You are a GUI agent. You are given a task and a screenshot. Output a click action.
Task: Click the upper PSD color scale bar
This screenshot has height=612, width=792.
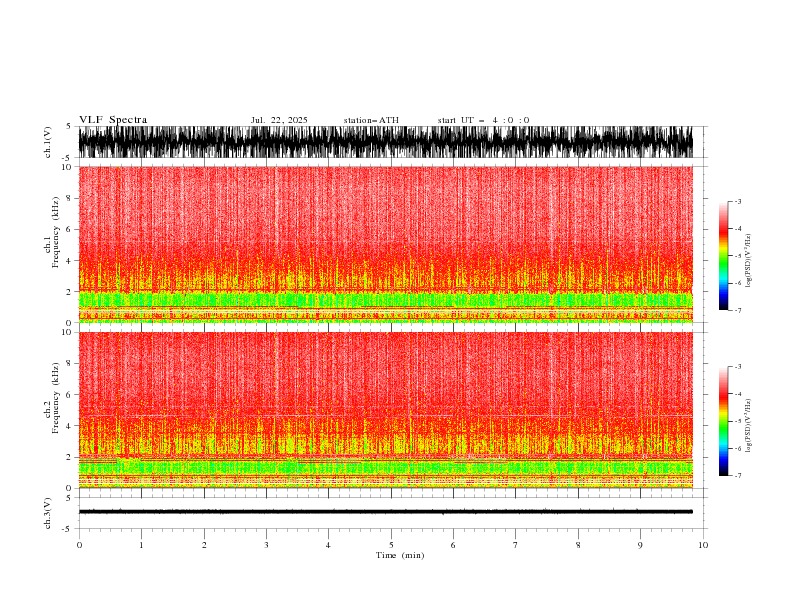pos(723,256)
